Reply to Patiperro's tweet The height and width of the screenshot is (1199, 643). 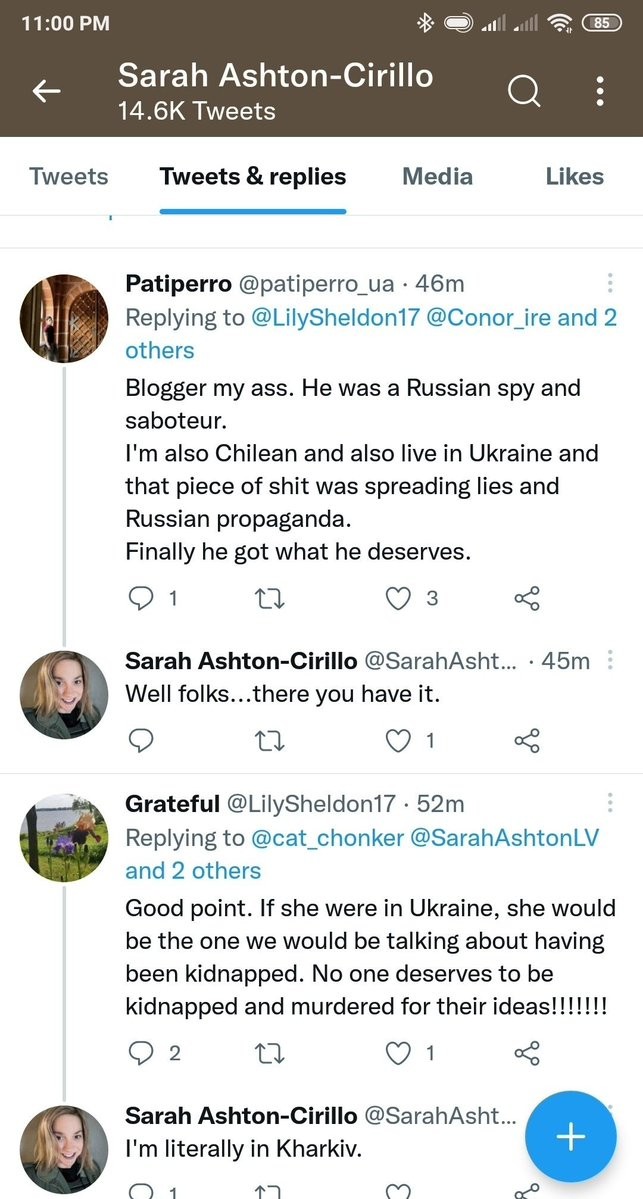coord(143,599)
